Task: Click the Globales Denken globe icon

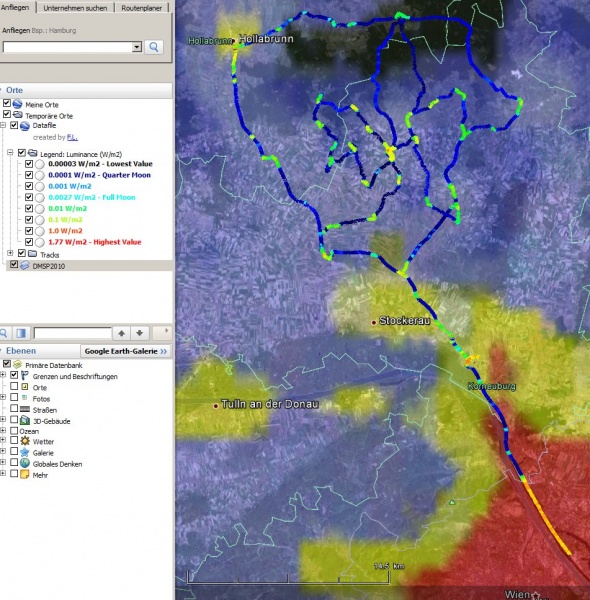Action: pyautogui.click(x=25, y=463)
